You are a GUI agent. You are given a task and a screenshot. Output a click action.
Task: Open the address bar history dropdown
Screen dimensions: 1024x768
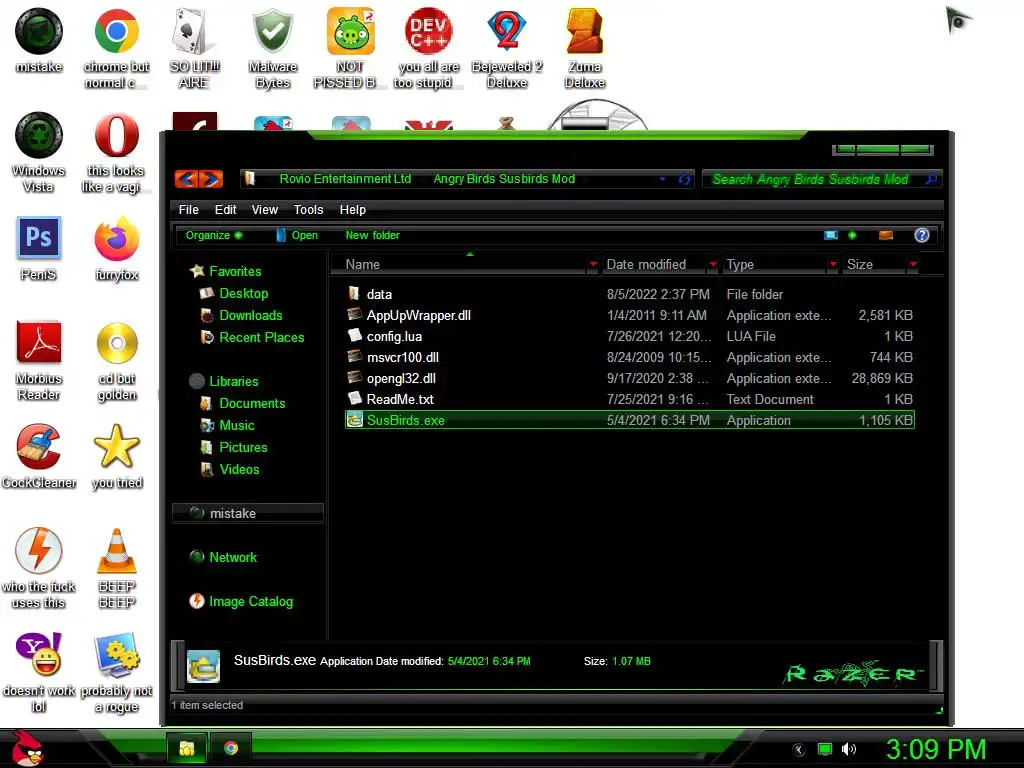[x=662, y=179]
